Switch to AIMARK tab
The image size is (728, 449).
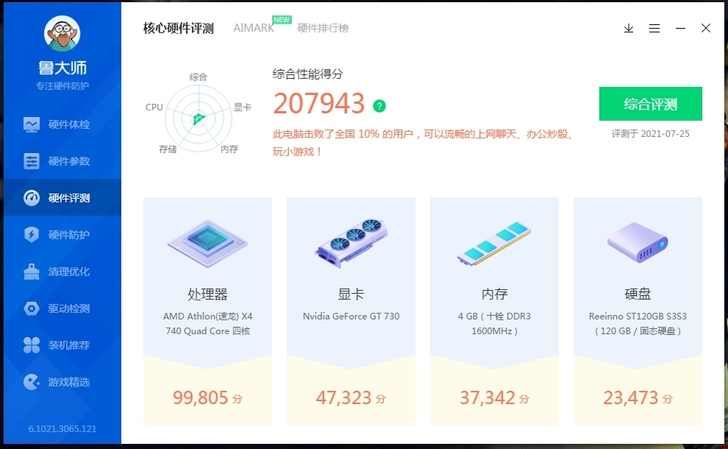pos(254,28)
